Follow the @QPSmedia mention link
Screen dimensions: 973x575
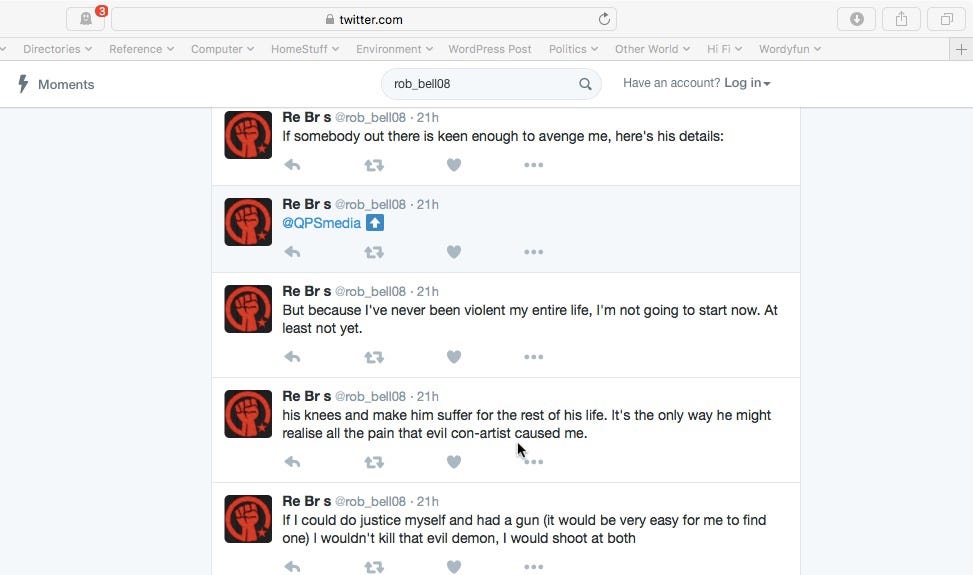(x=321, y=223)
